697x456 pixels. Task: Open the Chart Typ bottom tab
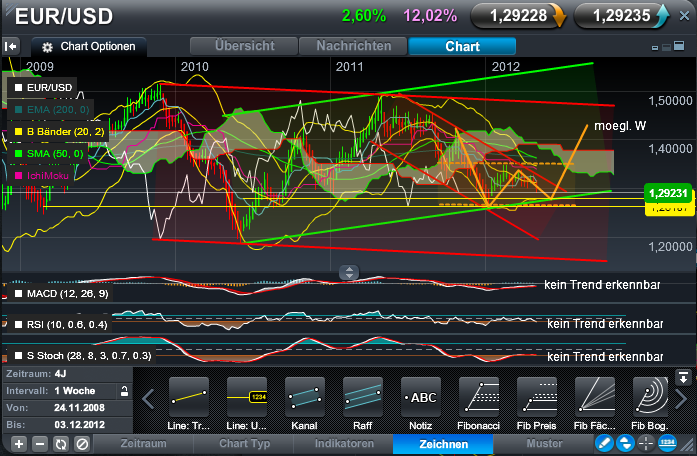click(244, 444)
